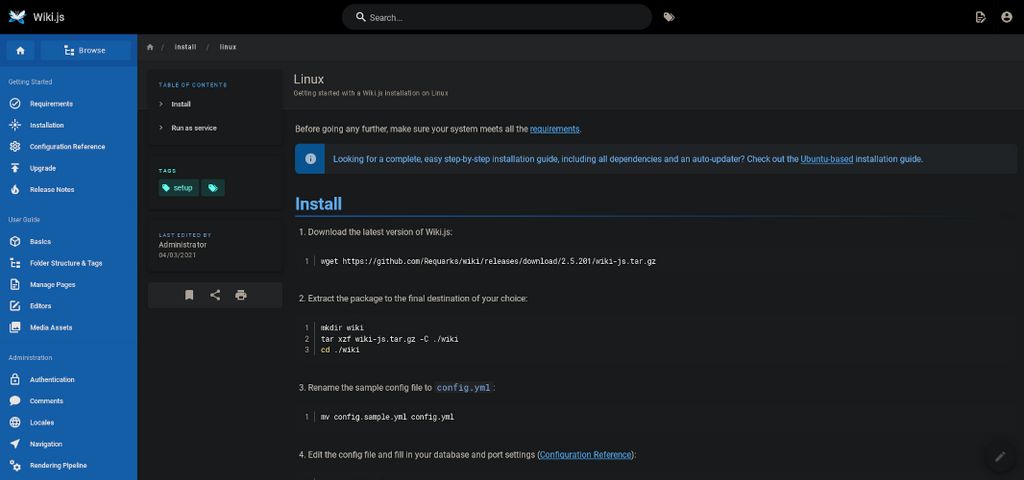Click the 'Administrator' last edited name

tap(183, 245)
